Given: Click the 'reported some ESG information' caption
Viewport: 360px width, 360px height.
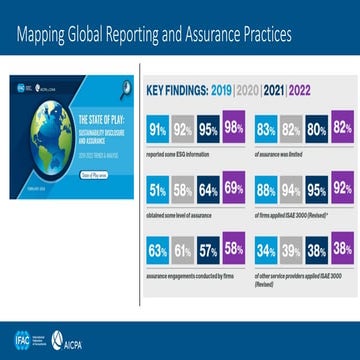Looking at the screenshot, I should click(x=178, y=155).
